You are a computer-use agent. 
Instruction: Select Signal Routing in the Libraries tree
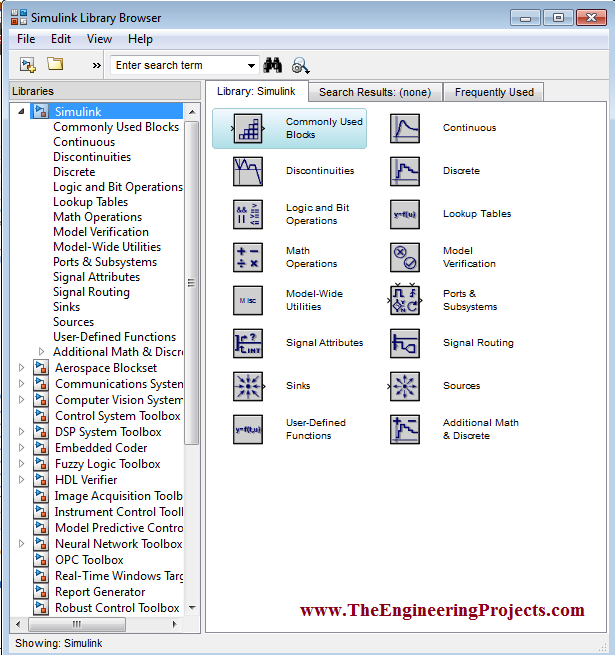[91, 292]
